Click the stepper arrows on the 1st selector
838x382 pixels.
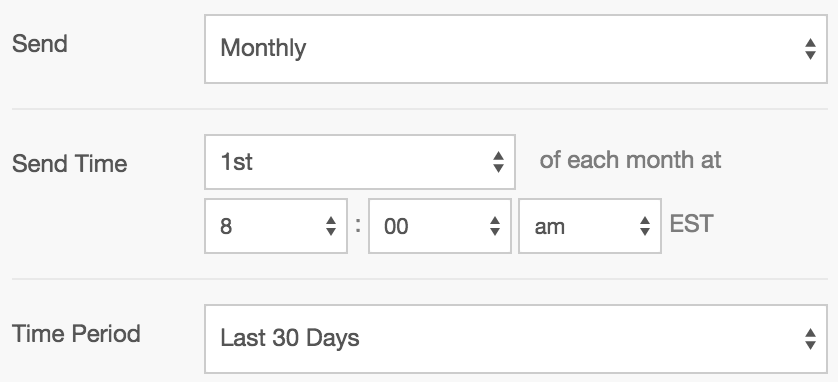tap(498, 162)
